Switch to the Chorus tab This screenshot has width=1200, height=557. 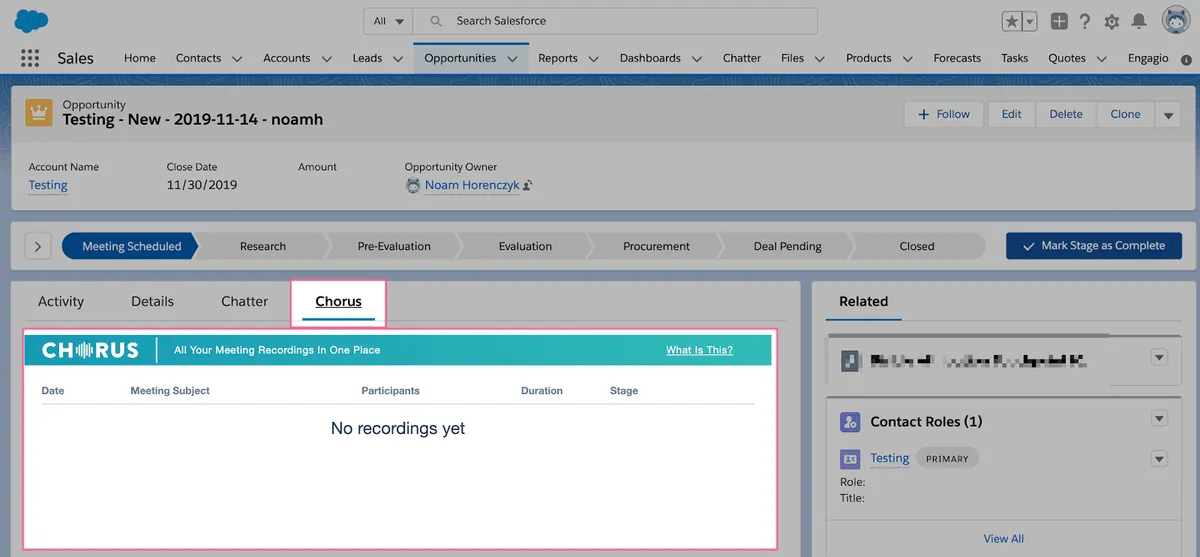tap(338, 301)
